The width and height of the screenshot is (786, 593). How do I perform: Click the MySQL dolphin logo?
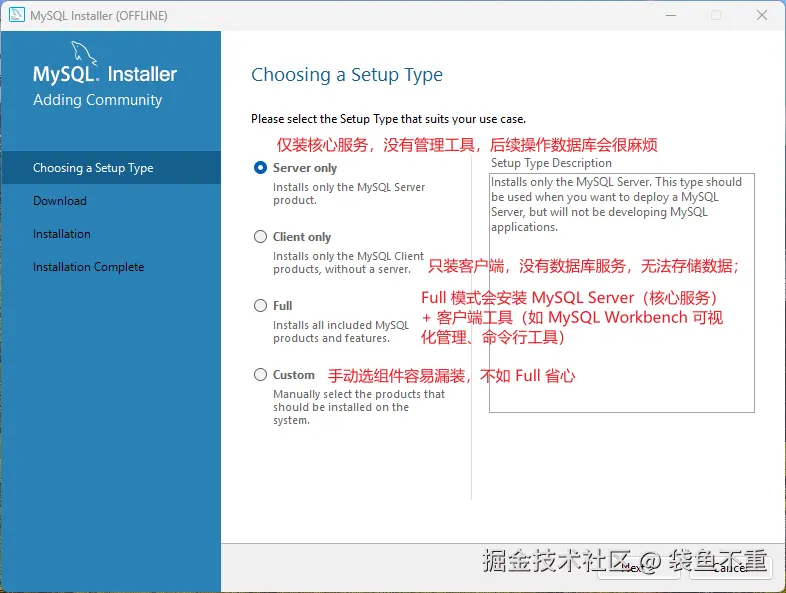(x=84, y=53)
